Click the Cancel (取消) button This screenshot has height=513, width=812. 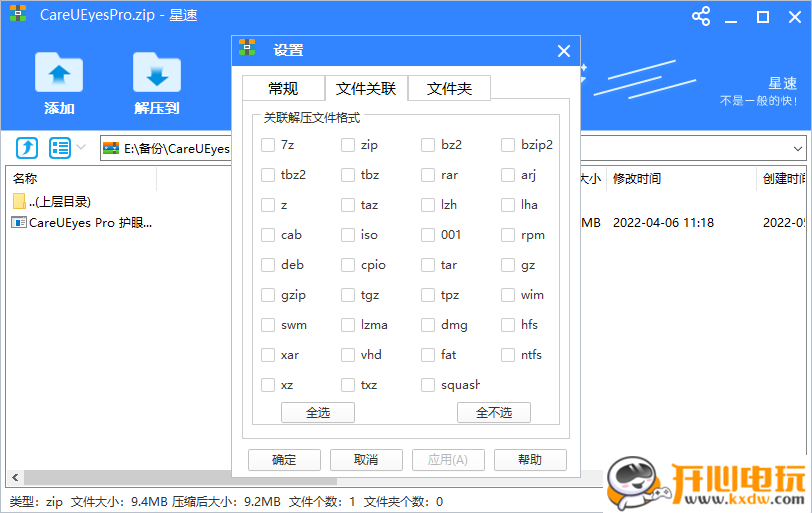(x=366, y=460)
